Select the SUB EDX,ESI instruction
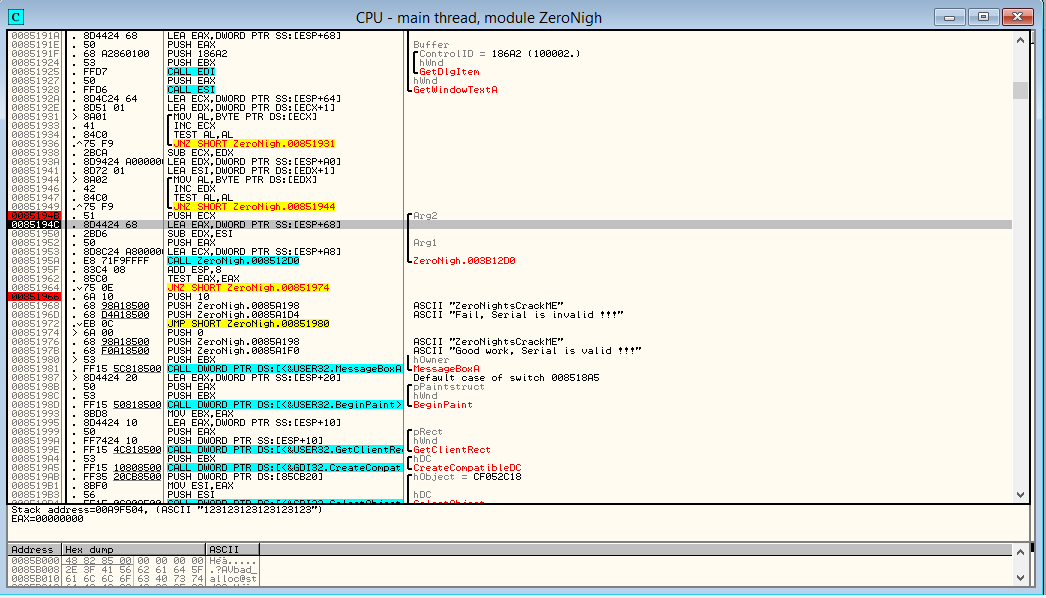The image size is (1046, 598). [200, 234]
